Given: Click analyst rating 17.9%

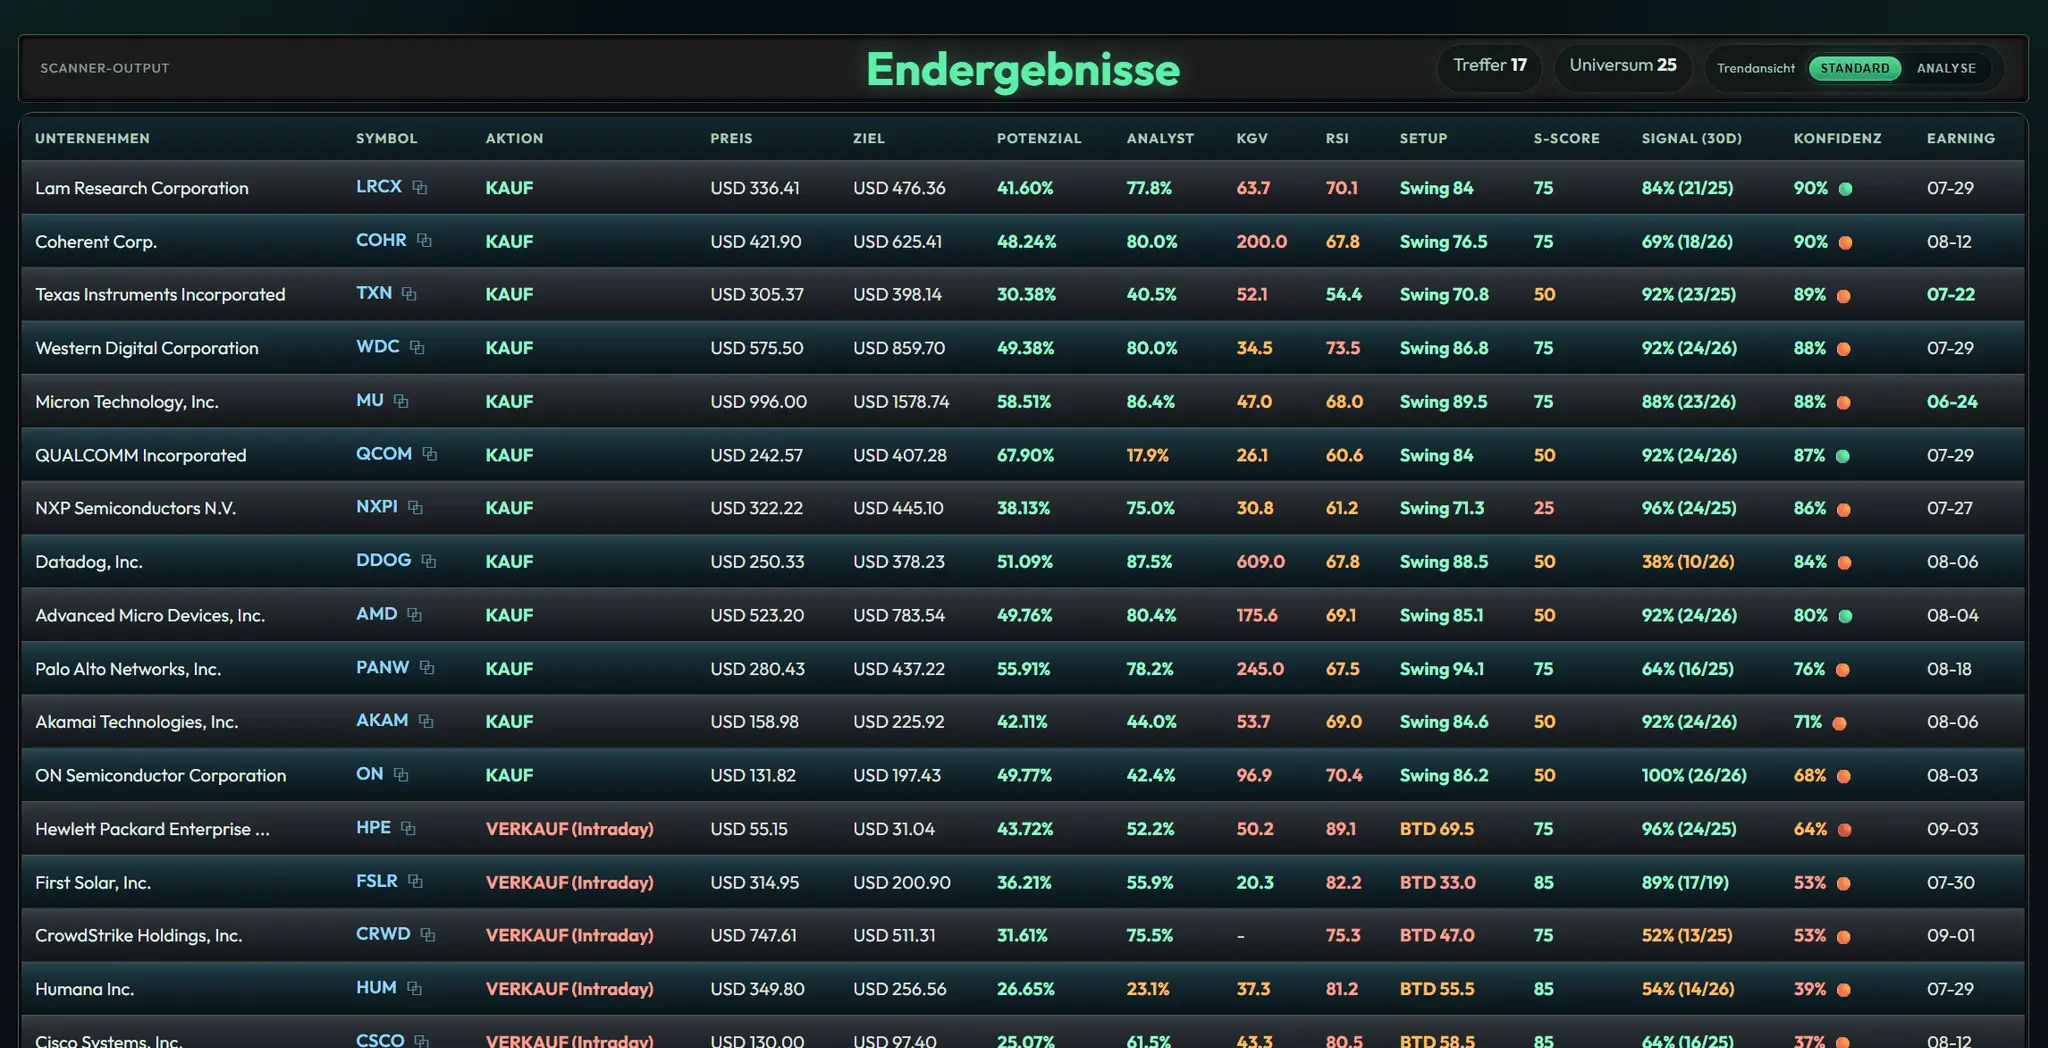Looking at the screenshot, I should (1147, 455).
